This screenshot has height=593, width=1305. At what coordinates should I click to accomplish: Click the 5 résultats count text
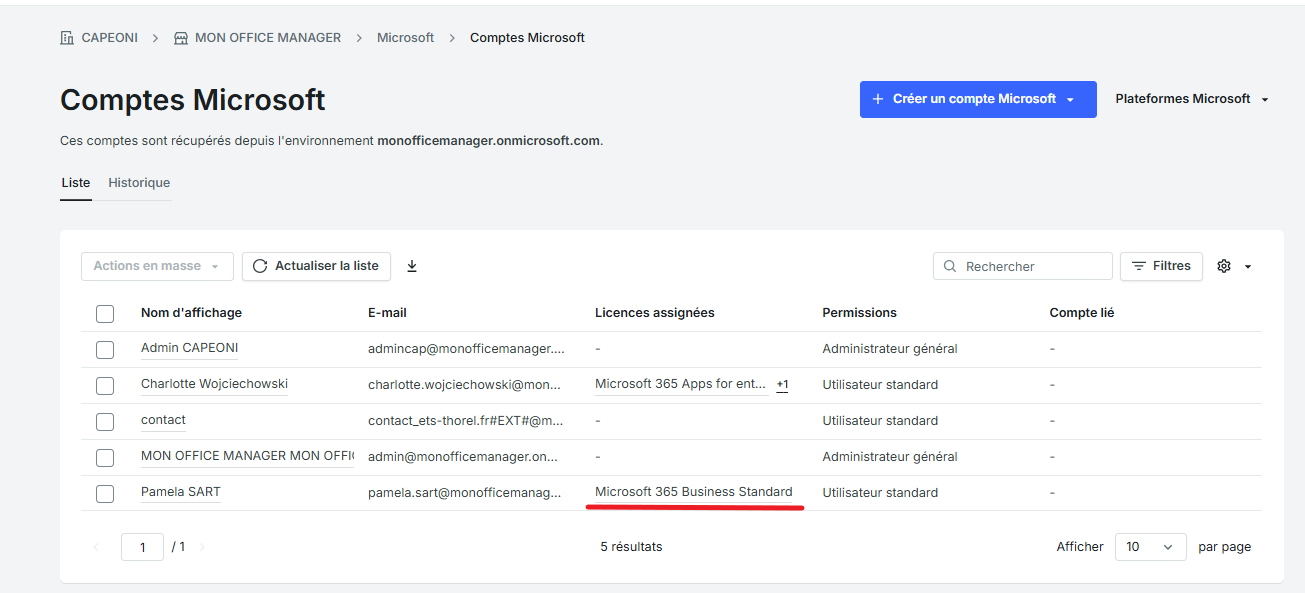point(631,547)
